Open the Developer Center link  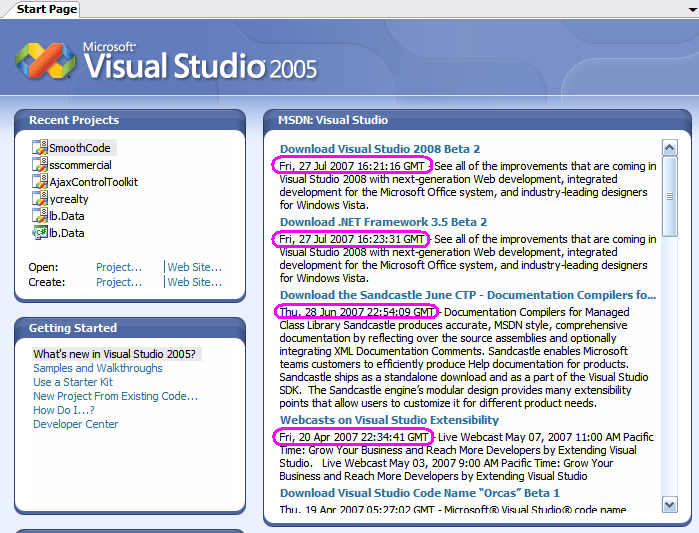pos(76,424)
